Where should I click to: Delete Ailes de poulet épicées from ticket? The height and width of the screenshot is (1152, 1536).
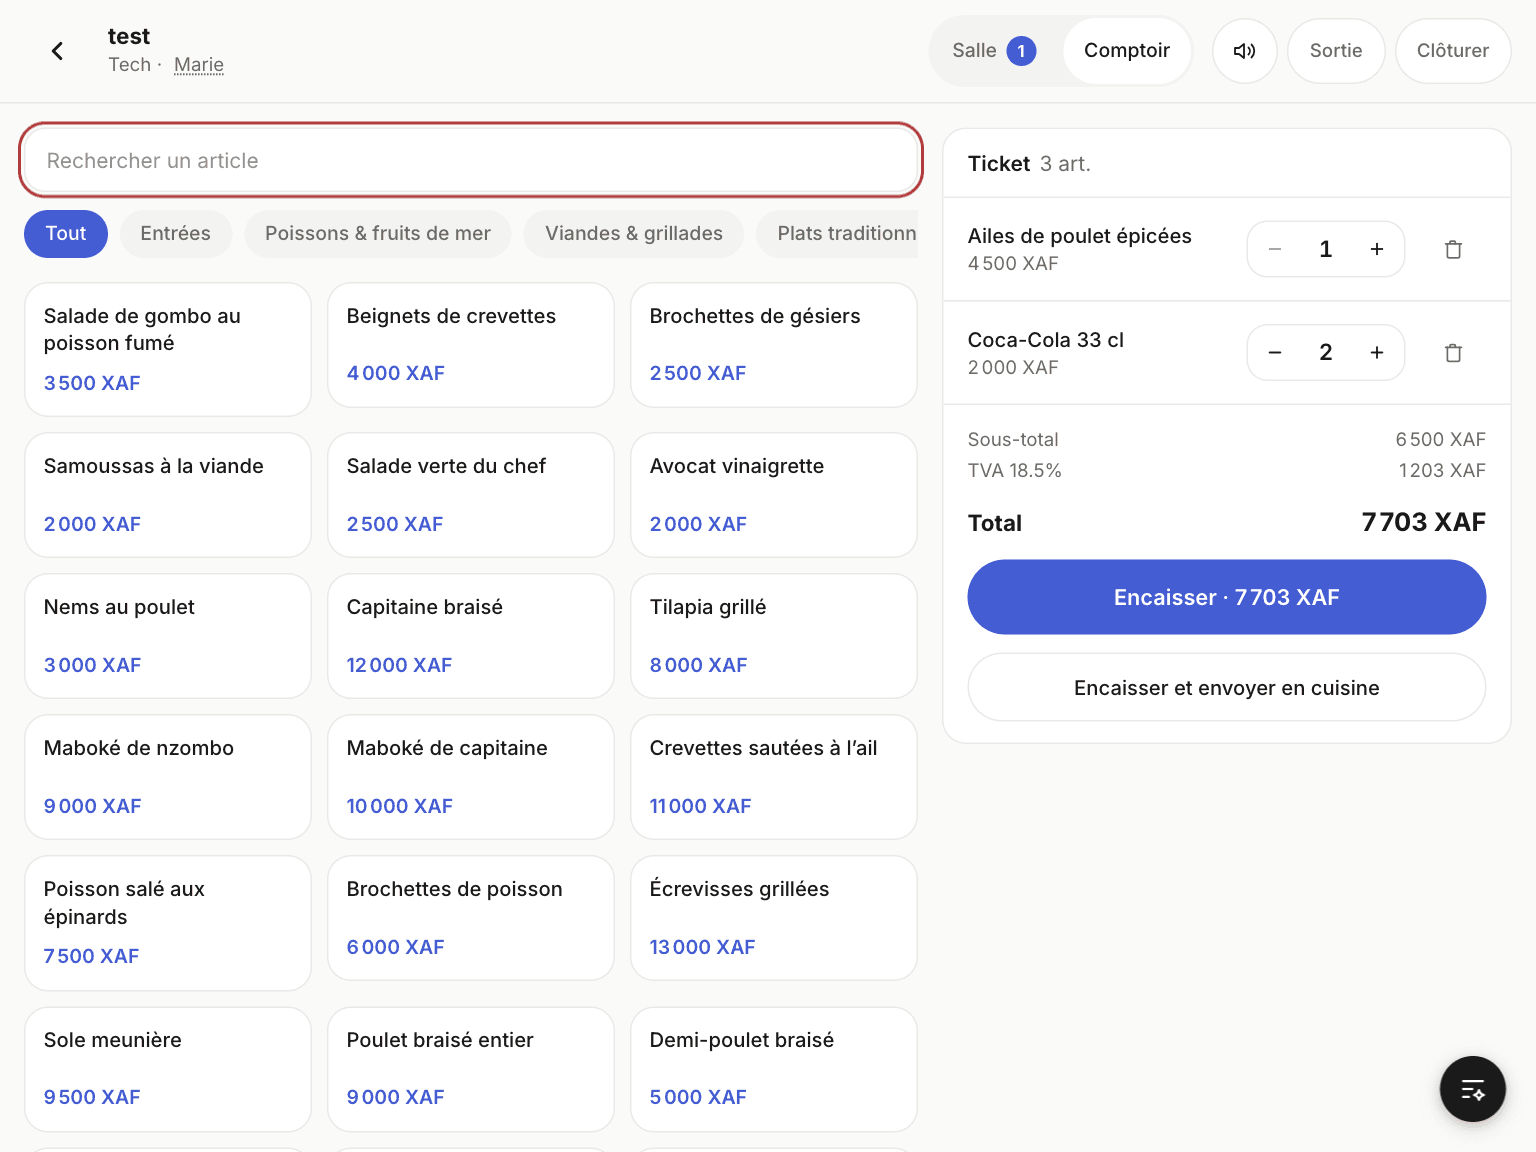pos(1453,250)
